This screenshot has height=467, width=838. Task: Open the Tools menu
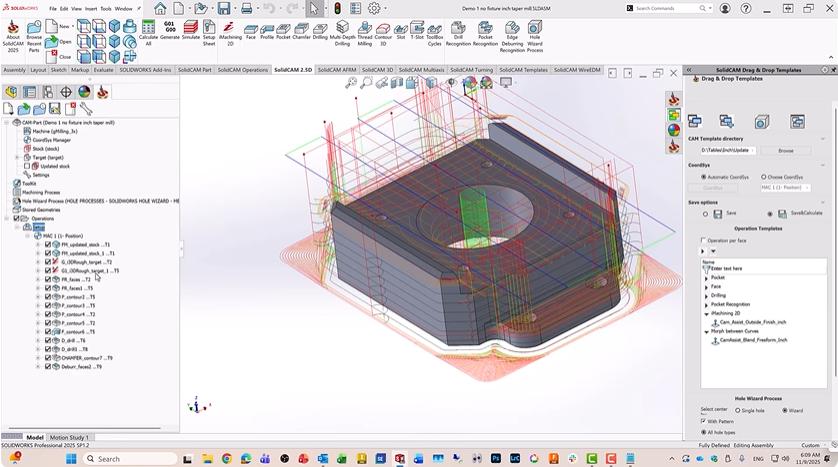pos(106,9)
